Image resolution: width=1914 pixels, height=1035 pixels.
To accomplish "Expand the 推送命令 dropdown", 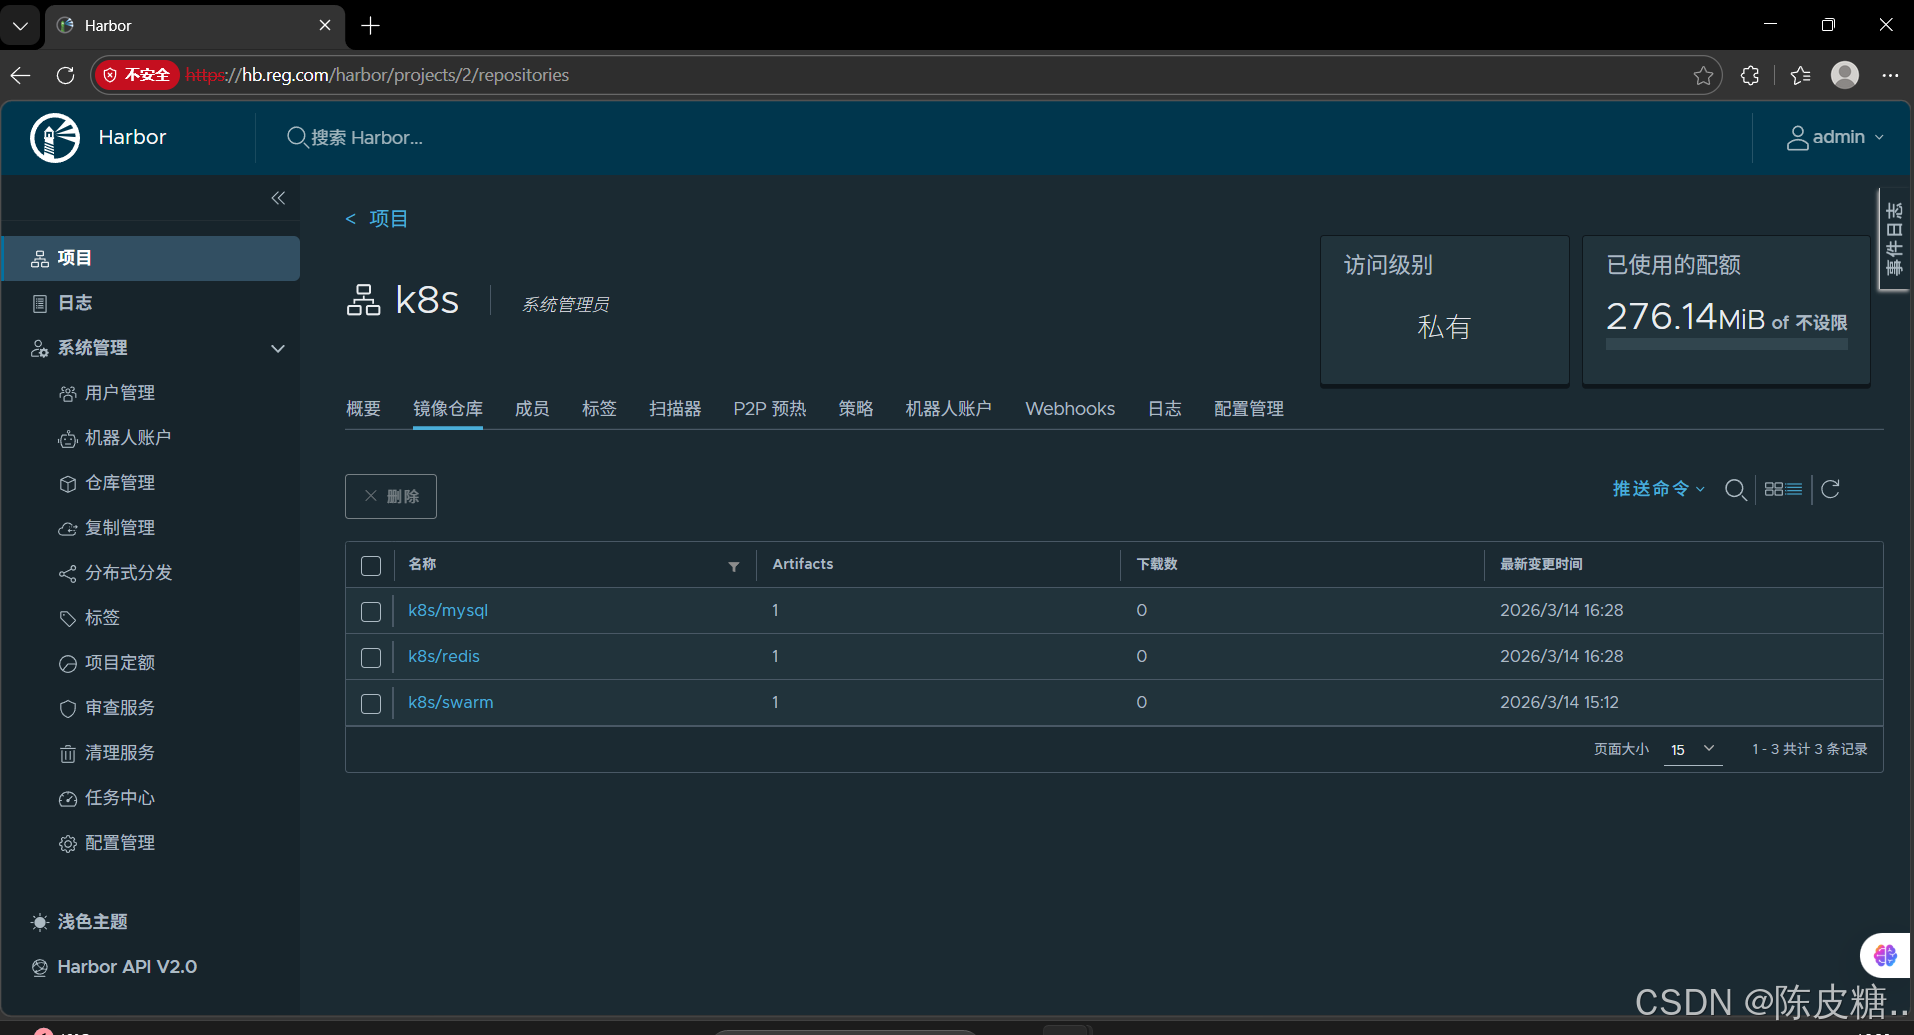I will [1659, 489].
